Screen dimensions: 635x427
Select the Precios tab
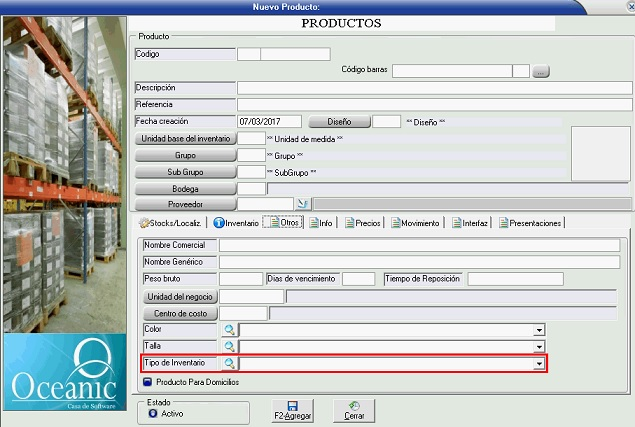362,223
